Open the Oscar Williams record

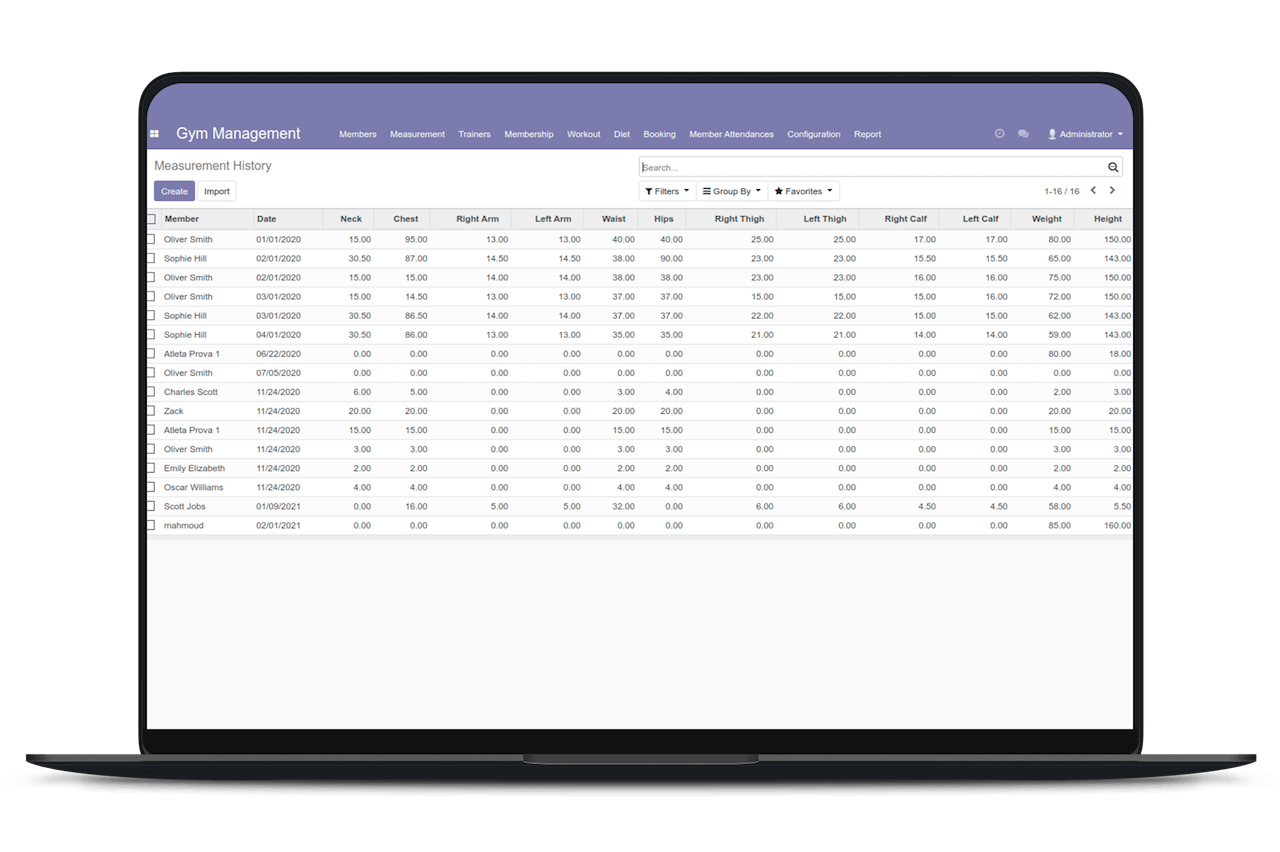[194, 487]
